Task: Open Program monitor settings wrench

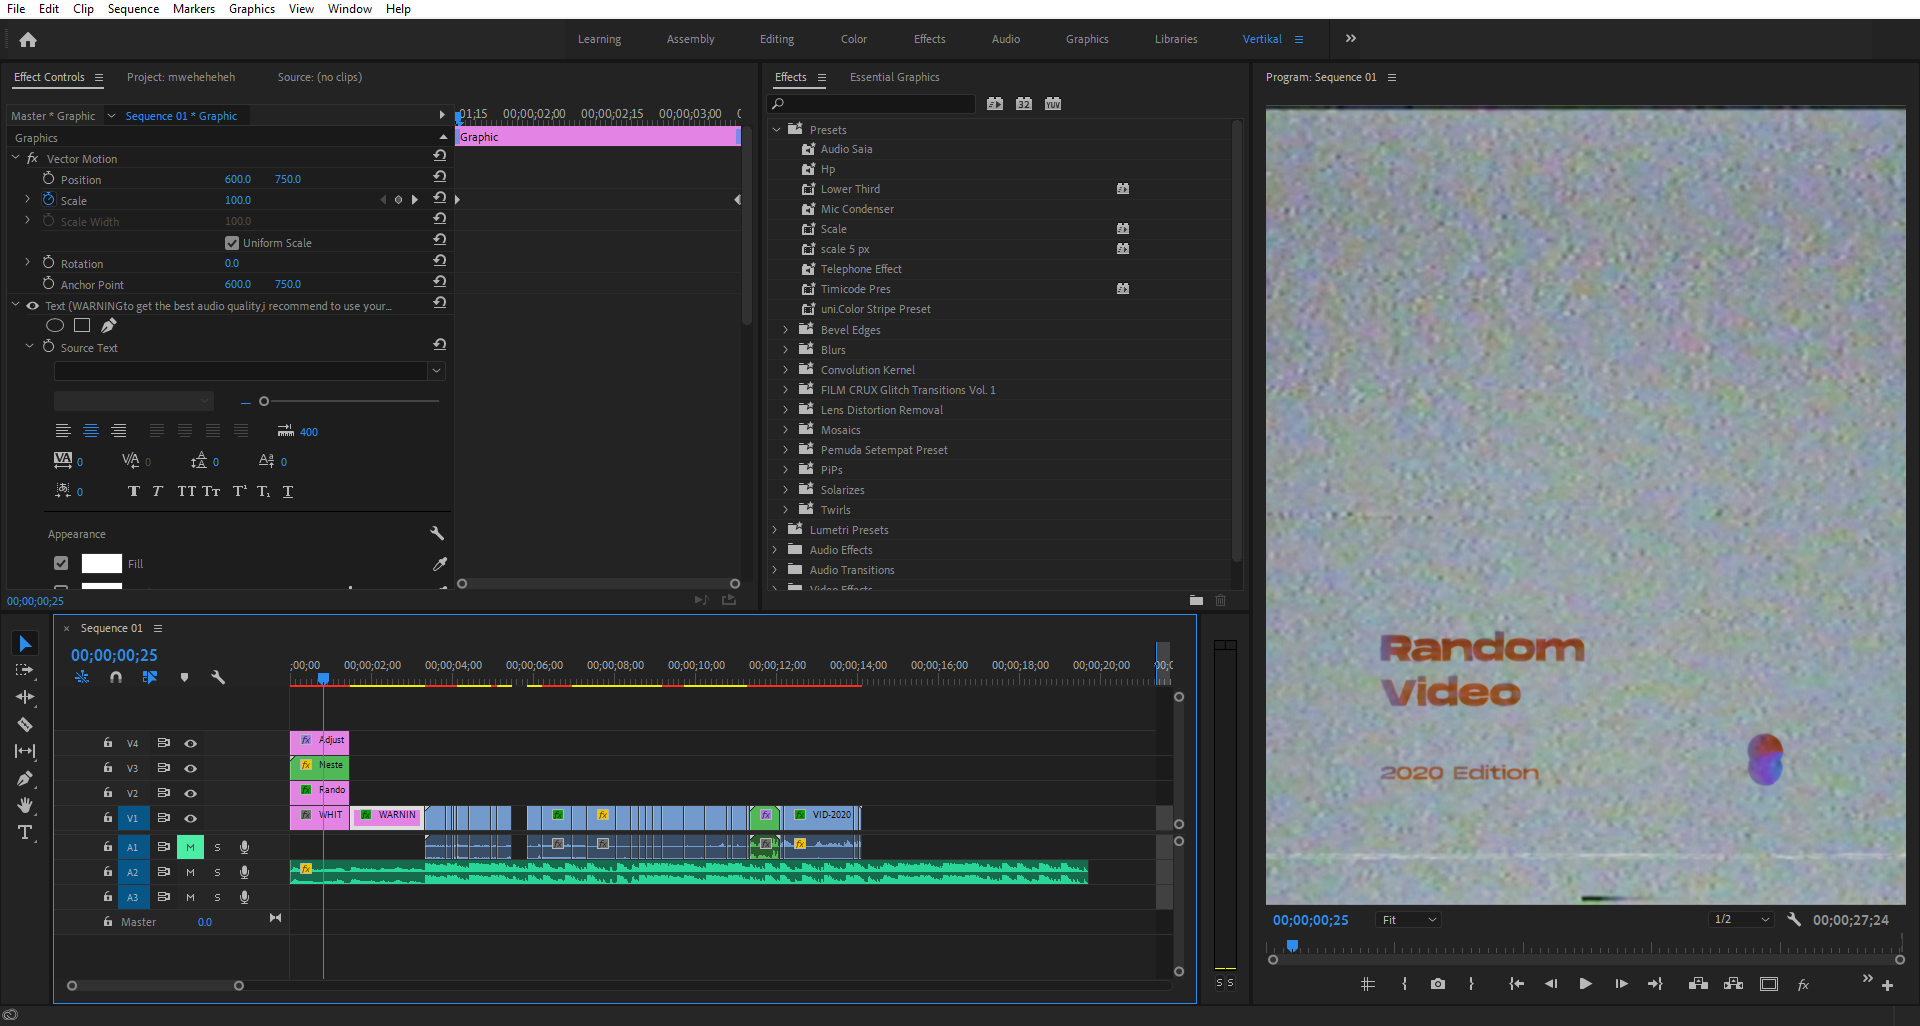Action: [x=1794, y=919]
